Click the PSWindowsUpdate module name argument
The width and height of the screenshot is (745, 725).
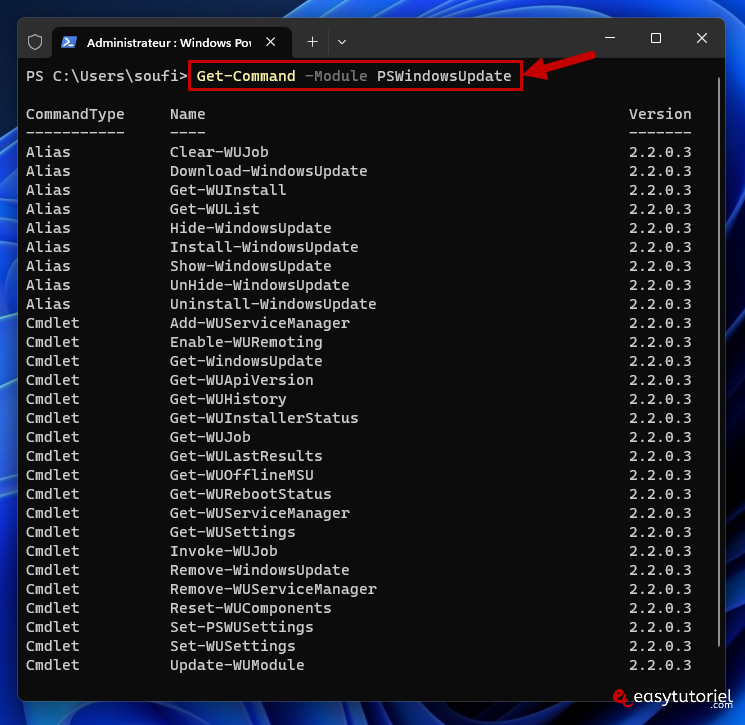444,76
